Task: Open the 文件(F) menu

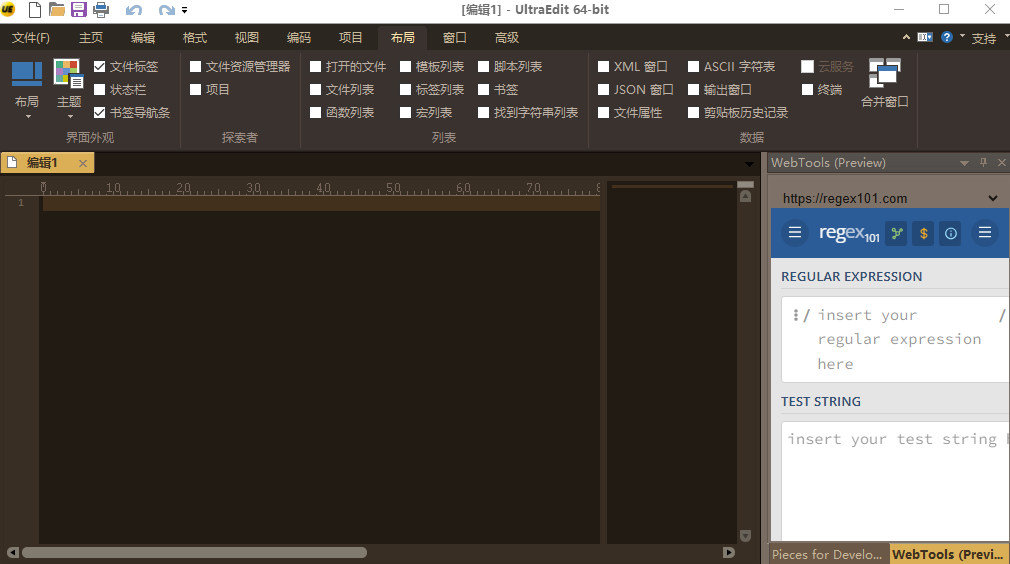Action: 30,38
